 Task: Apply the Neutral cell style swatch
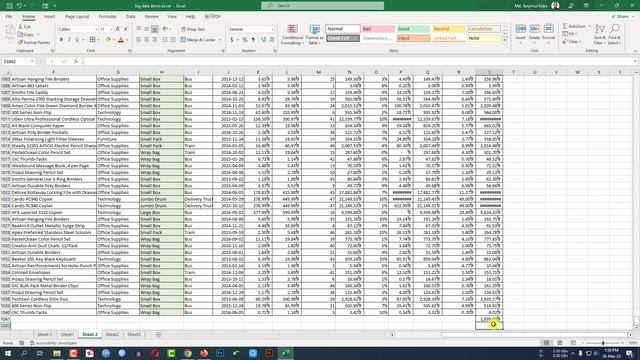(x=449, y=29)
